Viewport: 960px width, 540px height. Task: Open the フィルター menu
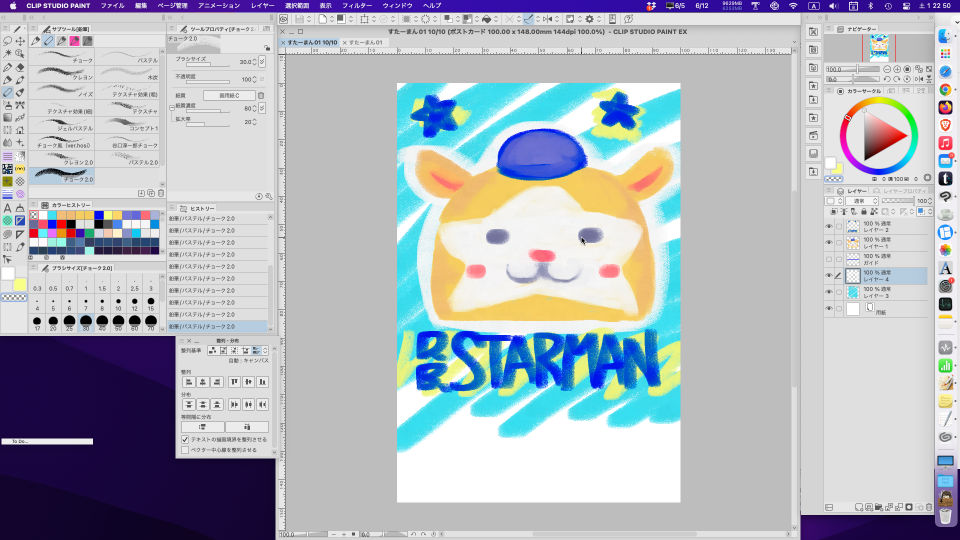357,6
